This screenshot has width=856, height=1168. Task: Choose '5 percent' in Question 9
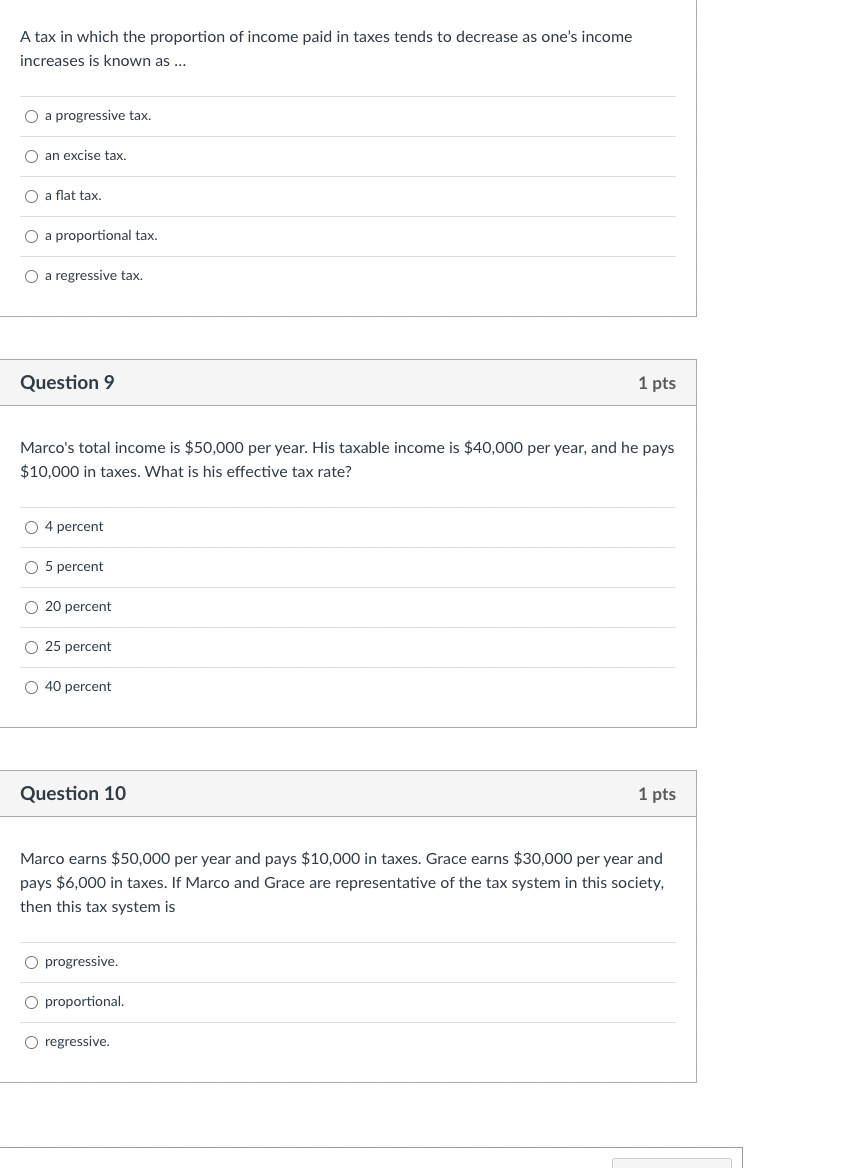pyautogui.click(x=31, y=567)
